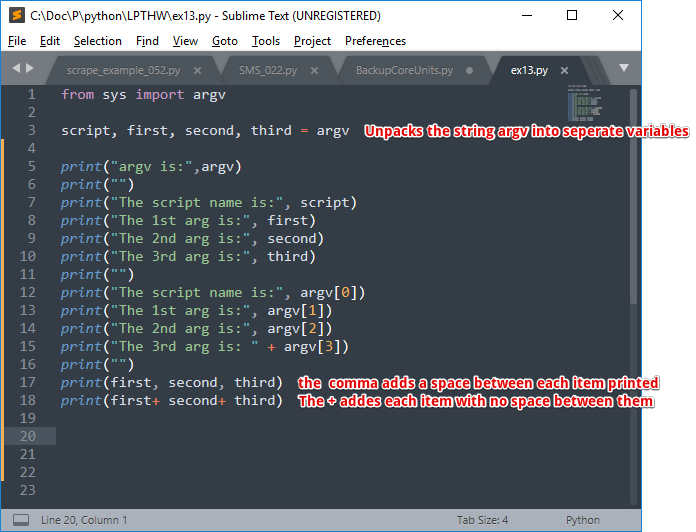Screen dimensions: 696x532
Task: Switch to the BackupCoreUnits.py tab
Action: 404,70
